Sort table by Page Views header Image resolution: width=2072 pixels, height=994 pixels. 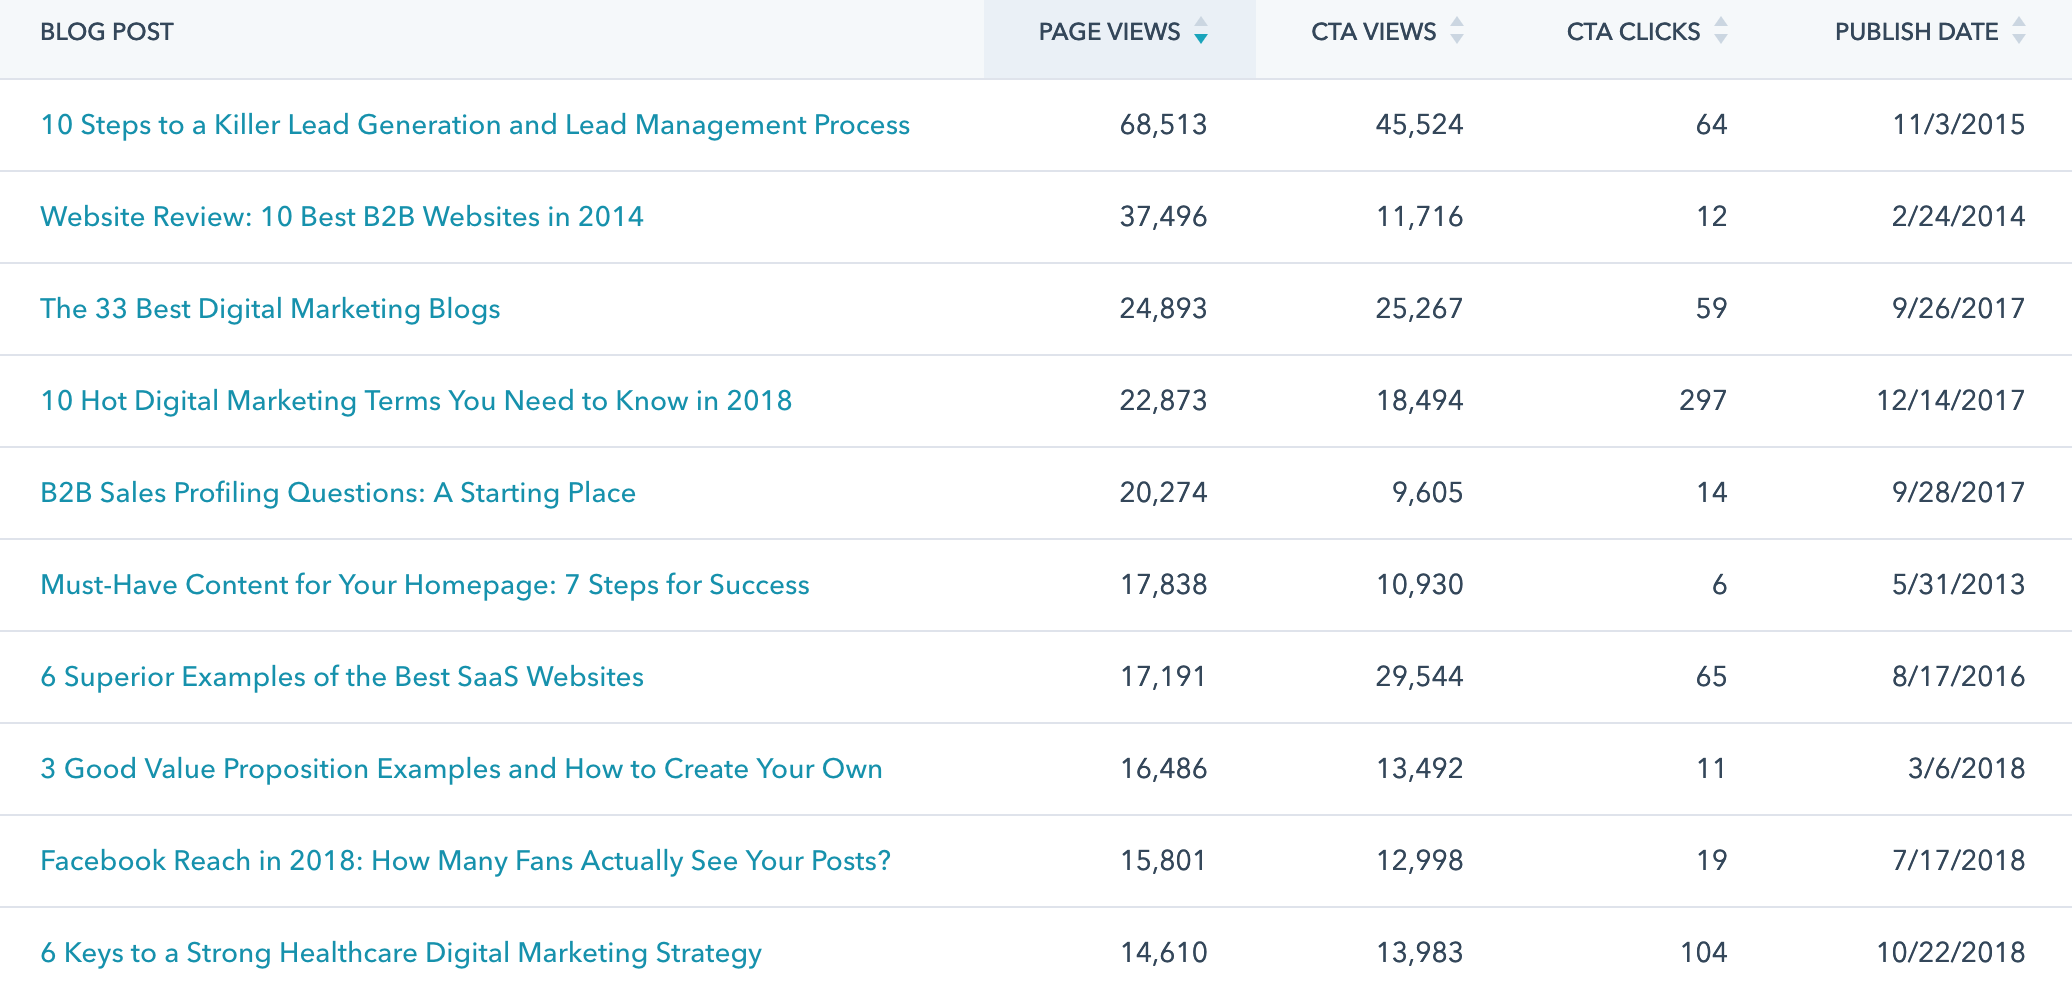1109,32
